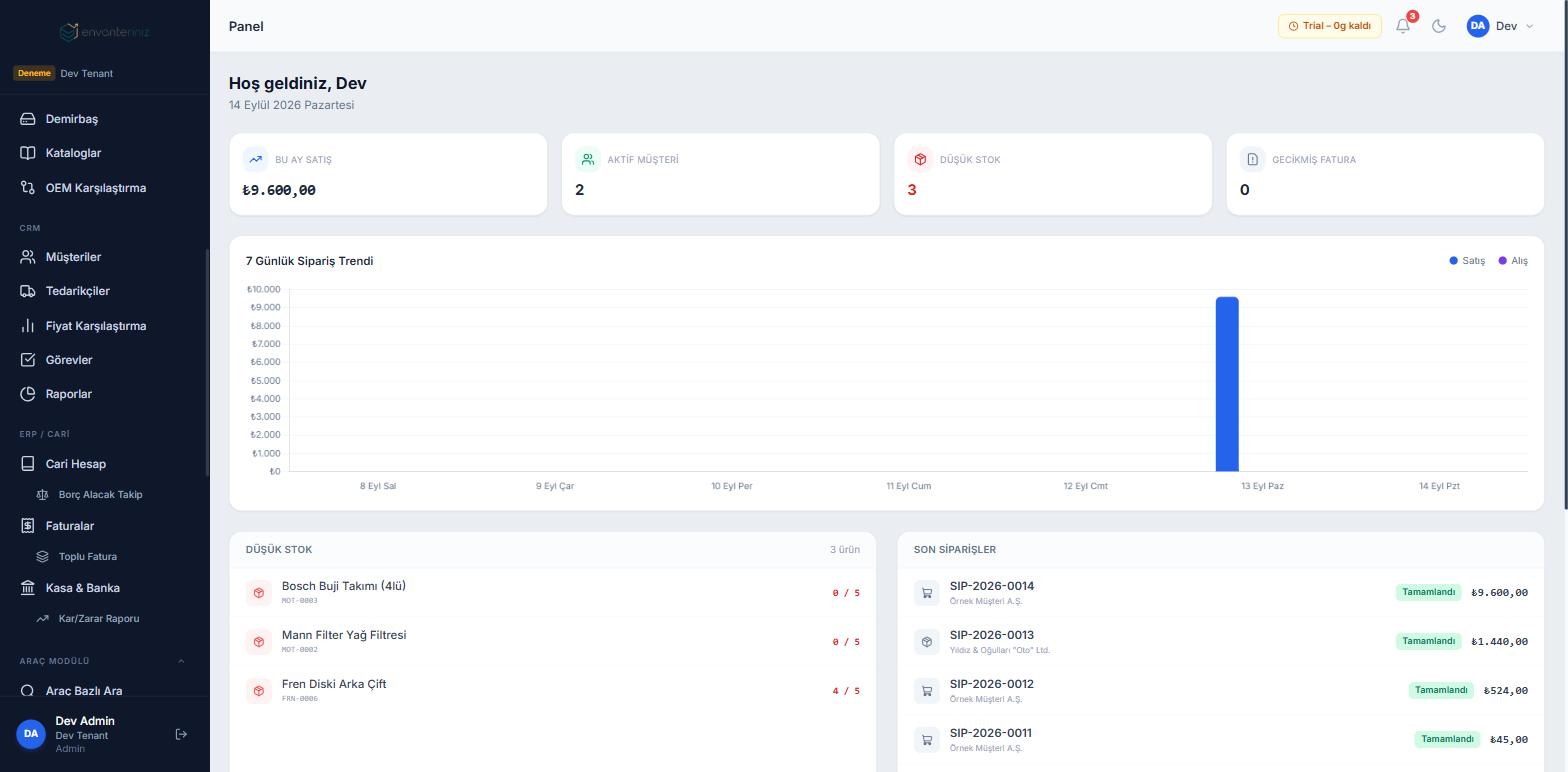The width and height of the screenshot is (1568, 772).
Task: Click the Trial 0g kaldı badge
Action: click(x=1329, y=26)
